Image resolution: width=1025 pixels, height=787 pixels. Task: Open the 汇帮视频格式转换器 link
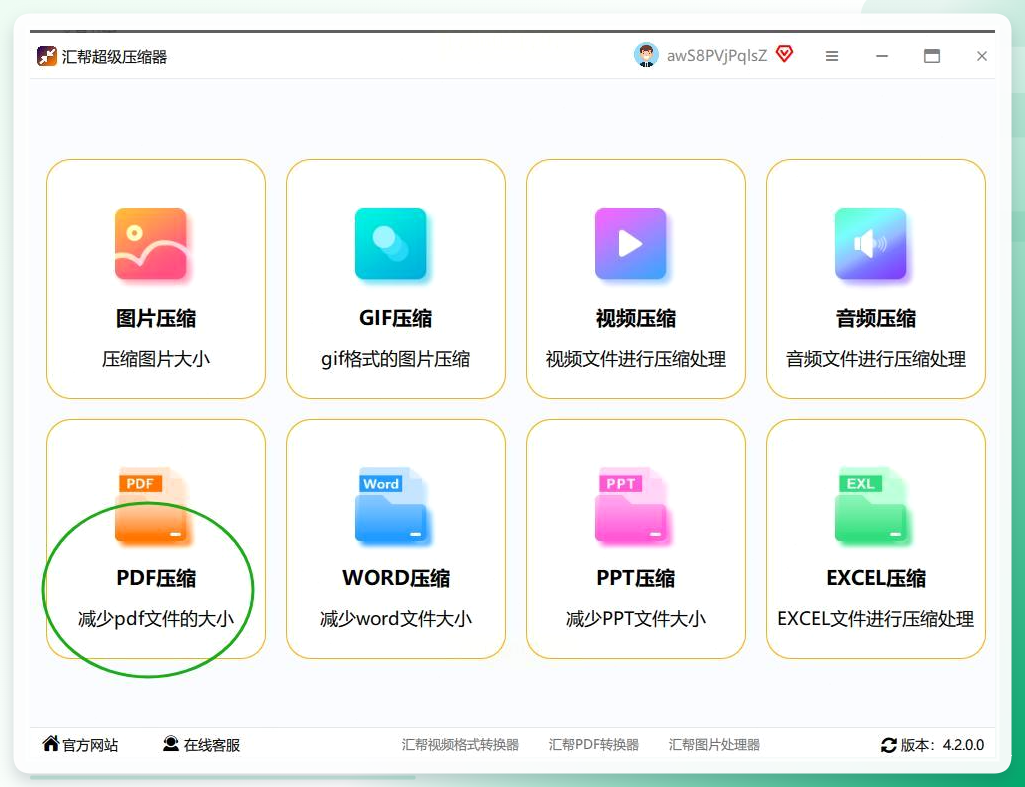click(x=460, y=745)
